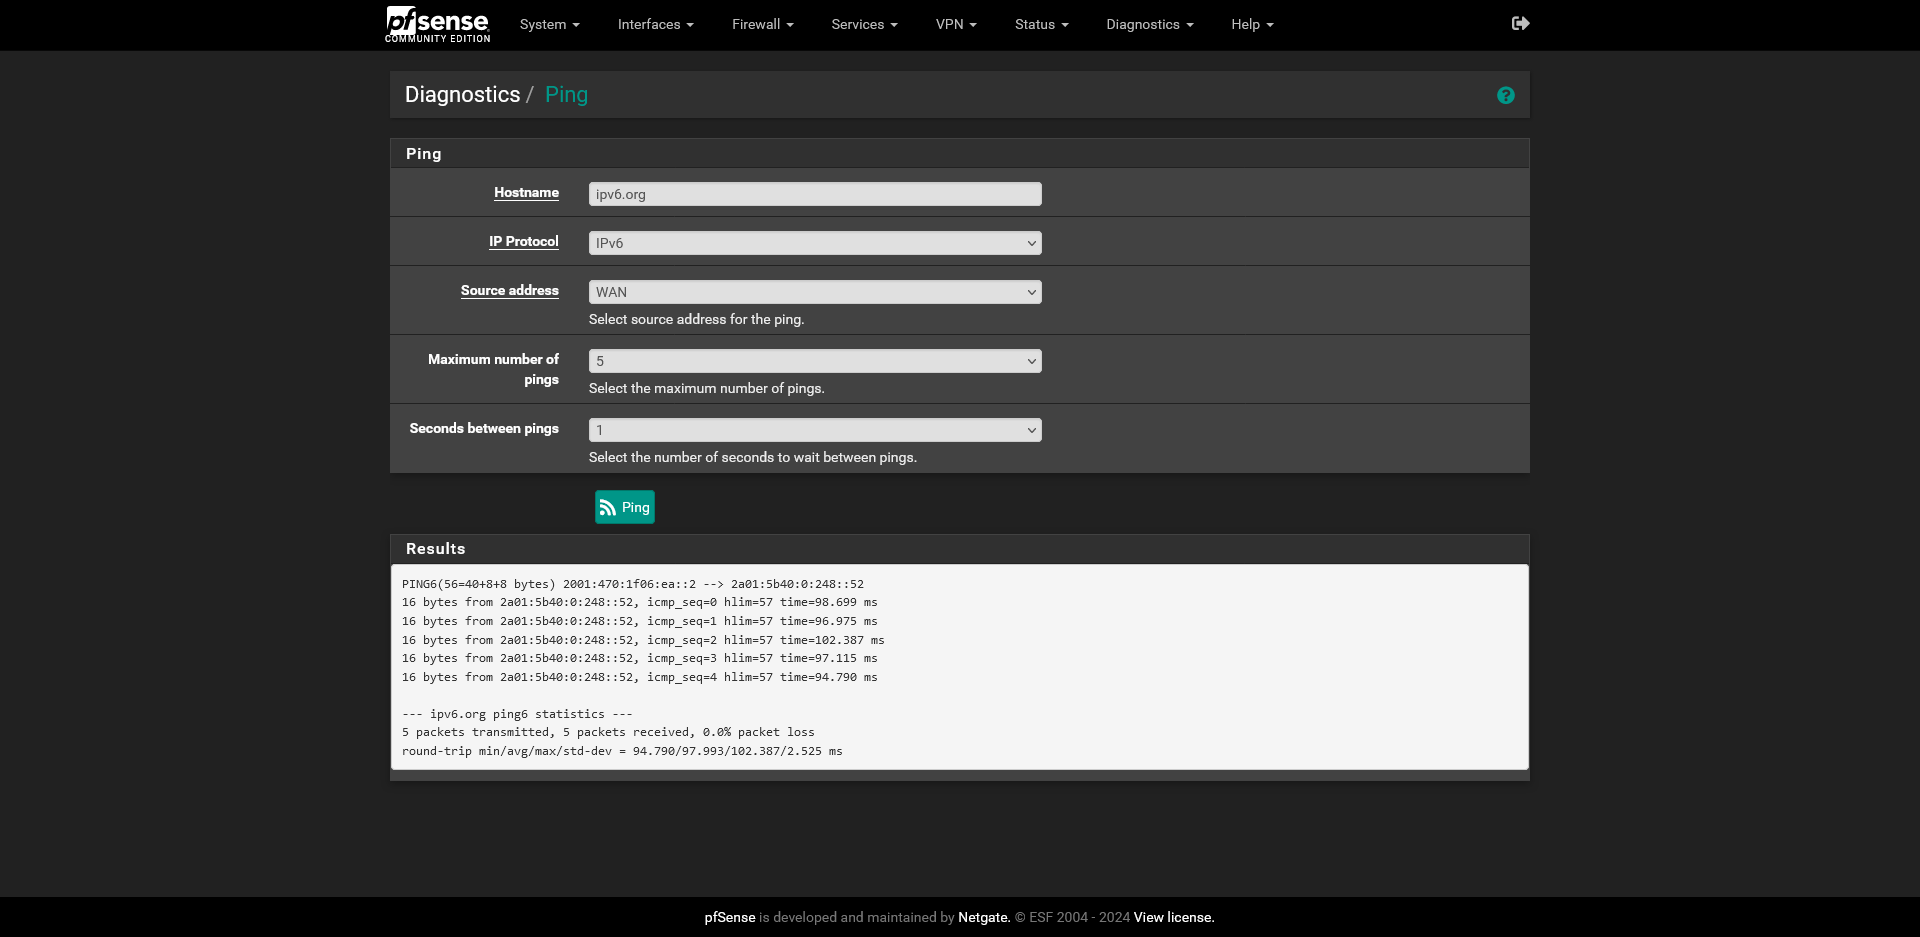Click the Netgate link in footer
1920x937 pixels.
(x=983, y=917)
